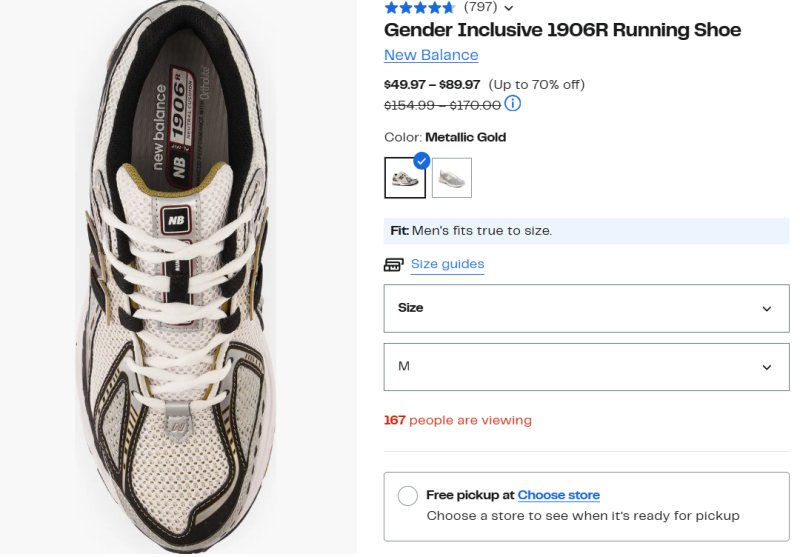Expand the reviews chevron beside (797)
800x557 pixels.
tap(509, 8)
